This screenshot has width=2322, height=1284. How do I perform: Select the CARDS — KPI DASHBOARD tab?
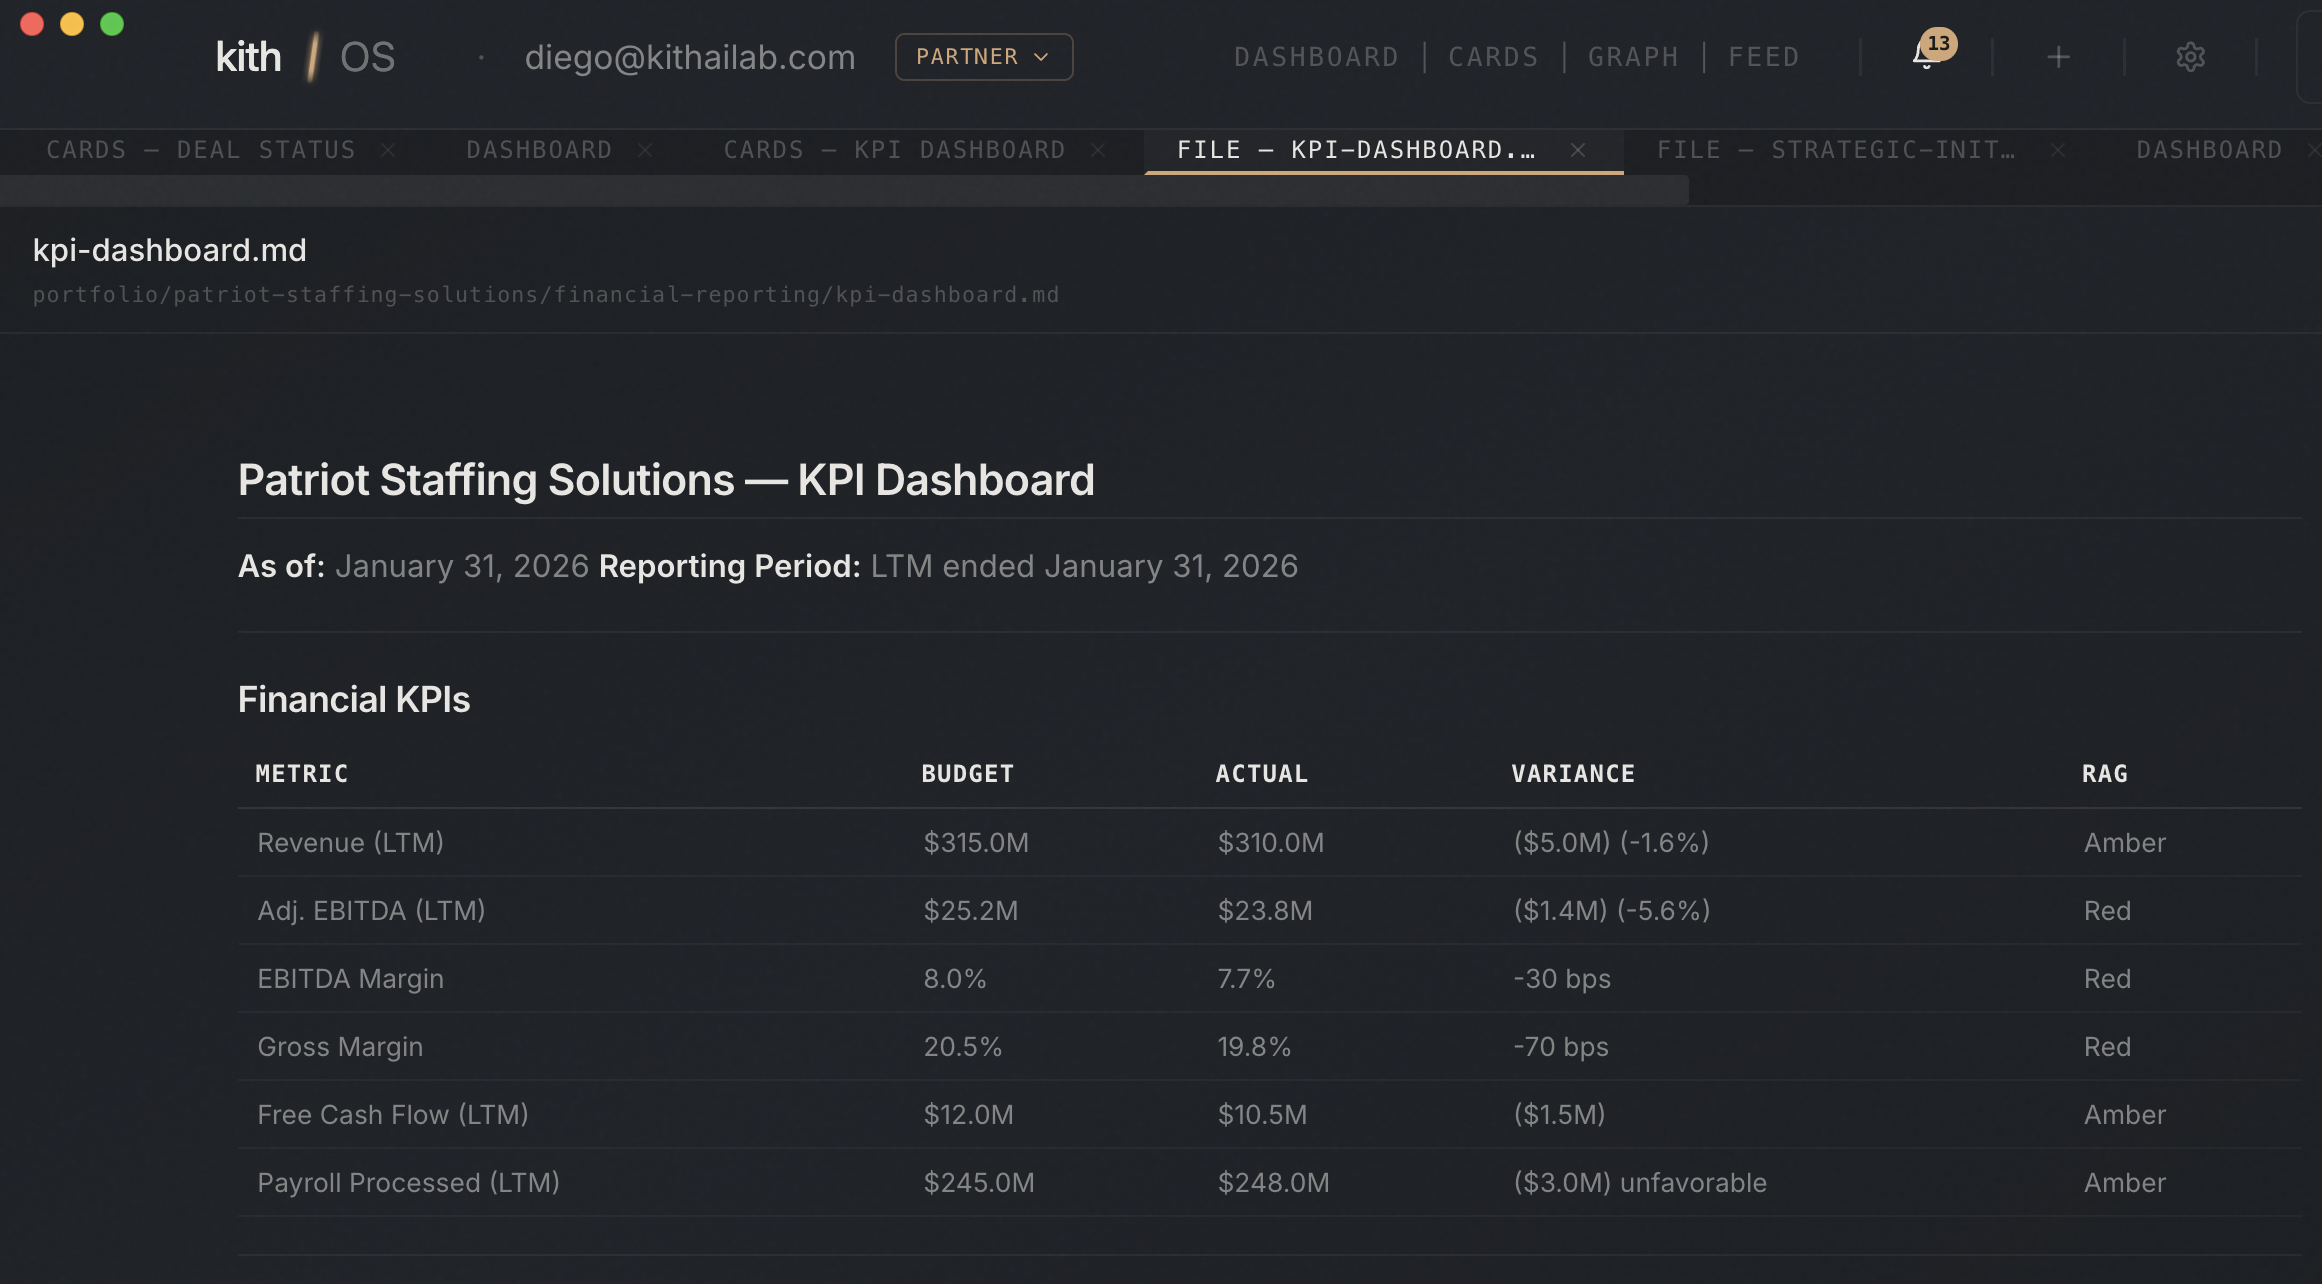895,150
